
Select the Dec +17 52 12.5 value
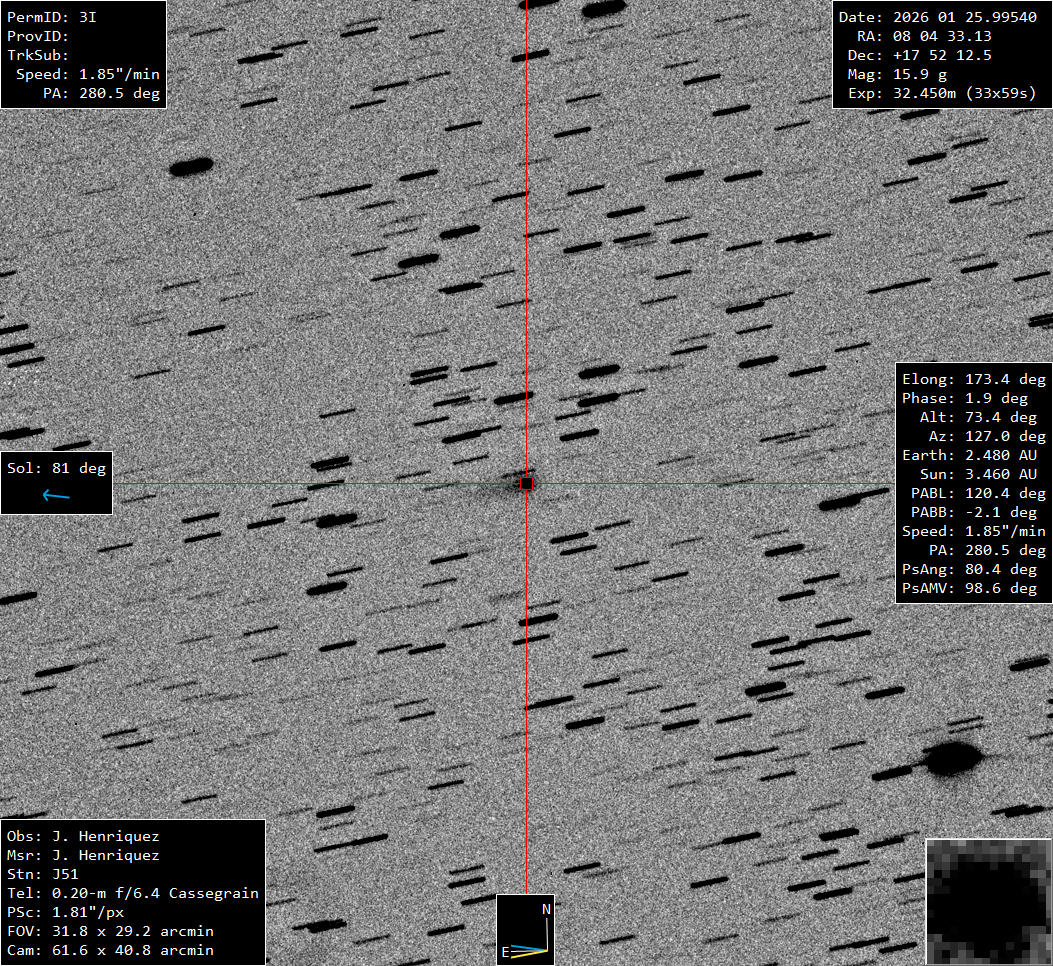coord(937,55)
